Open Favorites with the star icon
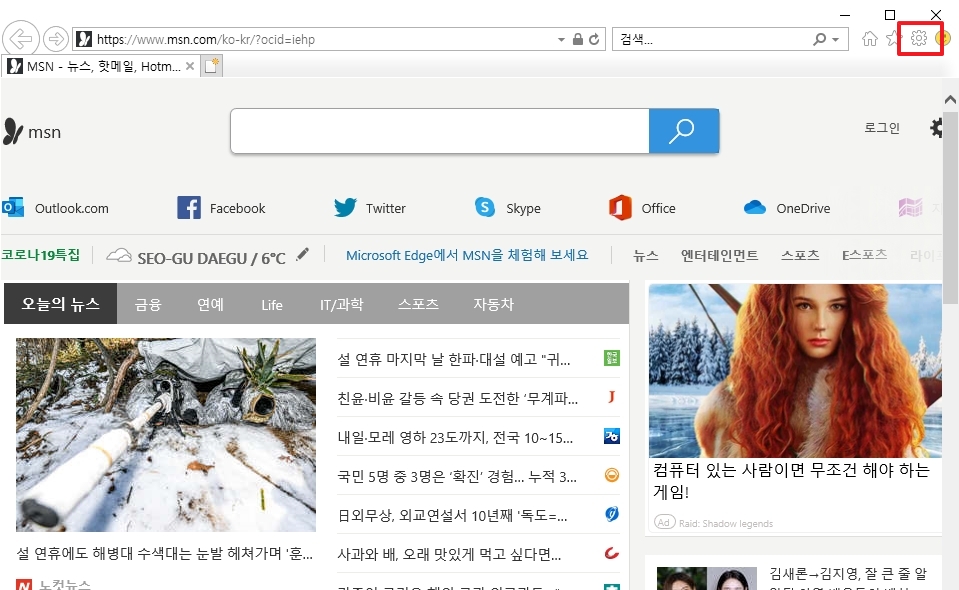The width and height of the screenshot is (959, 590). tap(894, 39)
